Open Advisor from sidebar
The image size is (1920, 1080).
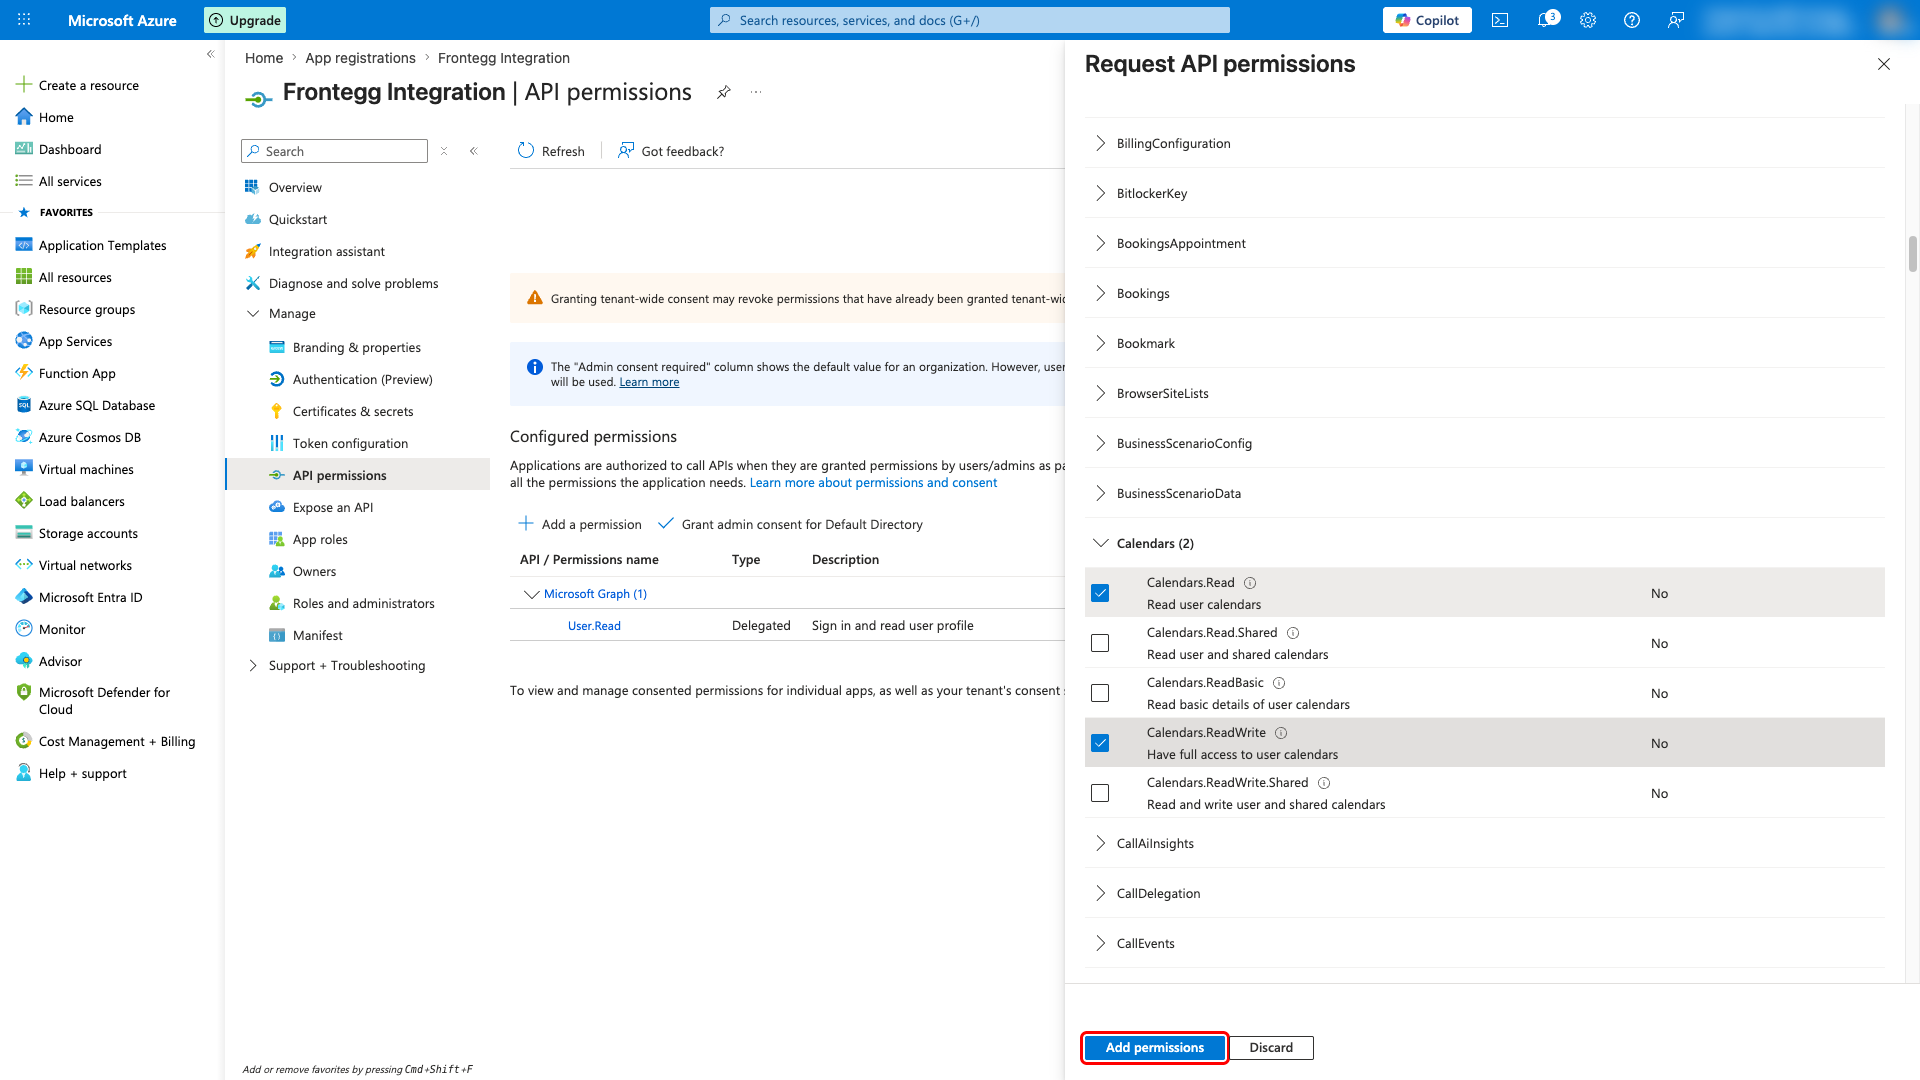60,661
